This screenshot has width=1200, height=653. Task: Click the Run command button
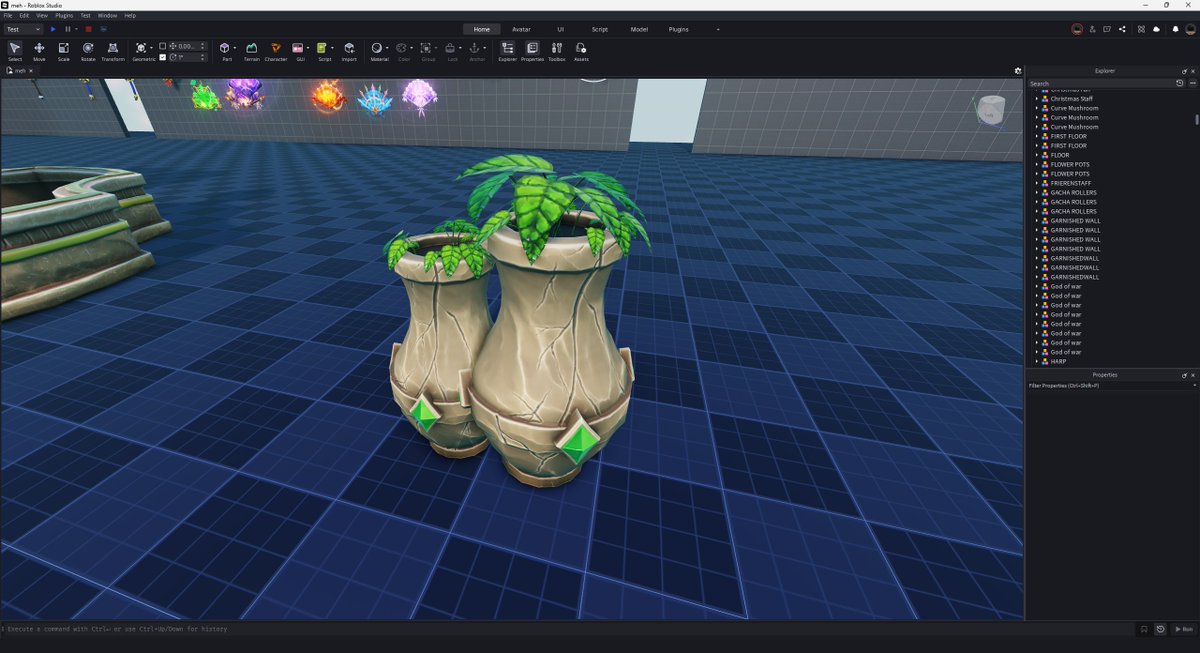click(x=1183, y=629)
